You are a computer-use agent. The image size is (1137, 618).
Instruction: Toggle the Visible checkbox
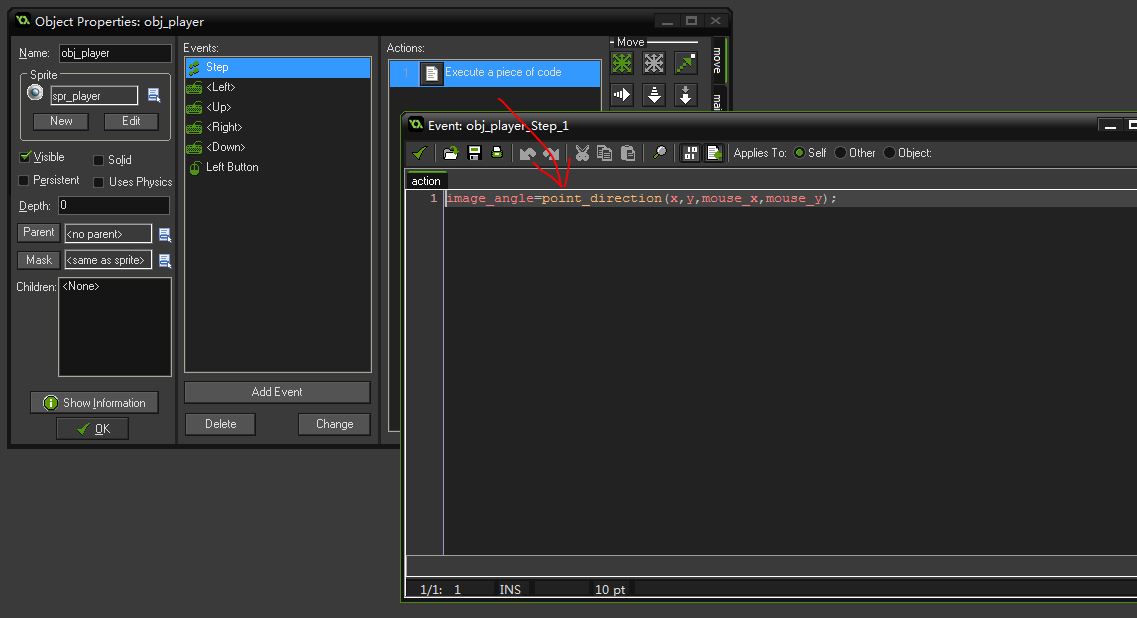pyautogui.click(x=25, y=157)
